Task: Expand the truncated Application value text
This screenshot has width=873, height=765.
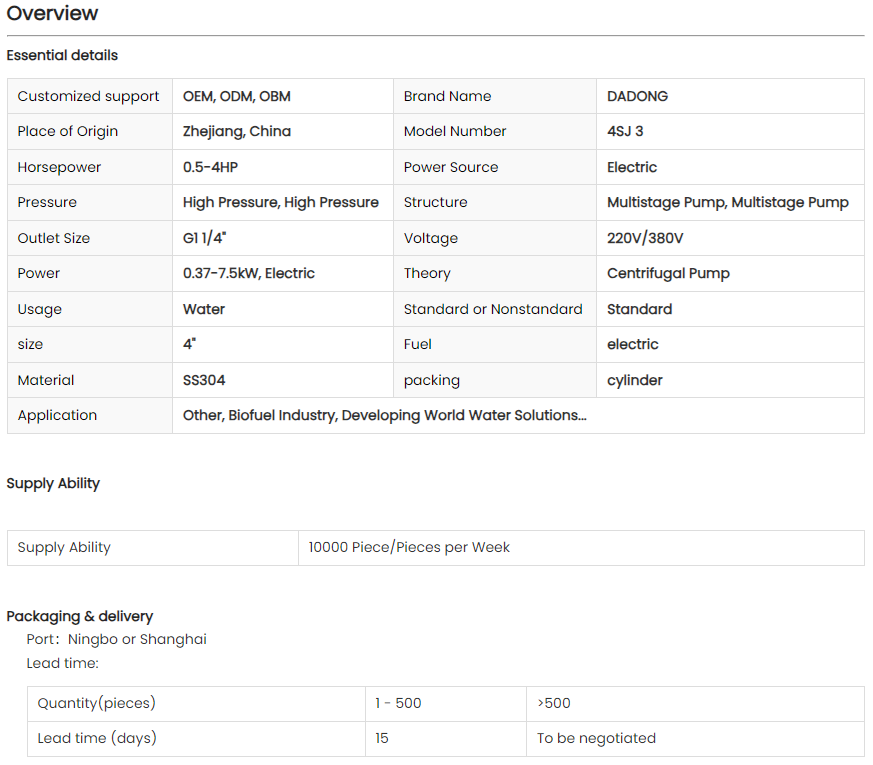Action: (x=384, y=415)
